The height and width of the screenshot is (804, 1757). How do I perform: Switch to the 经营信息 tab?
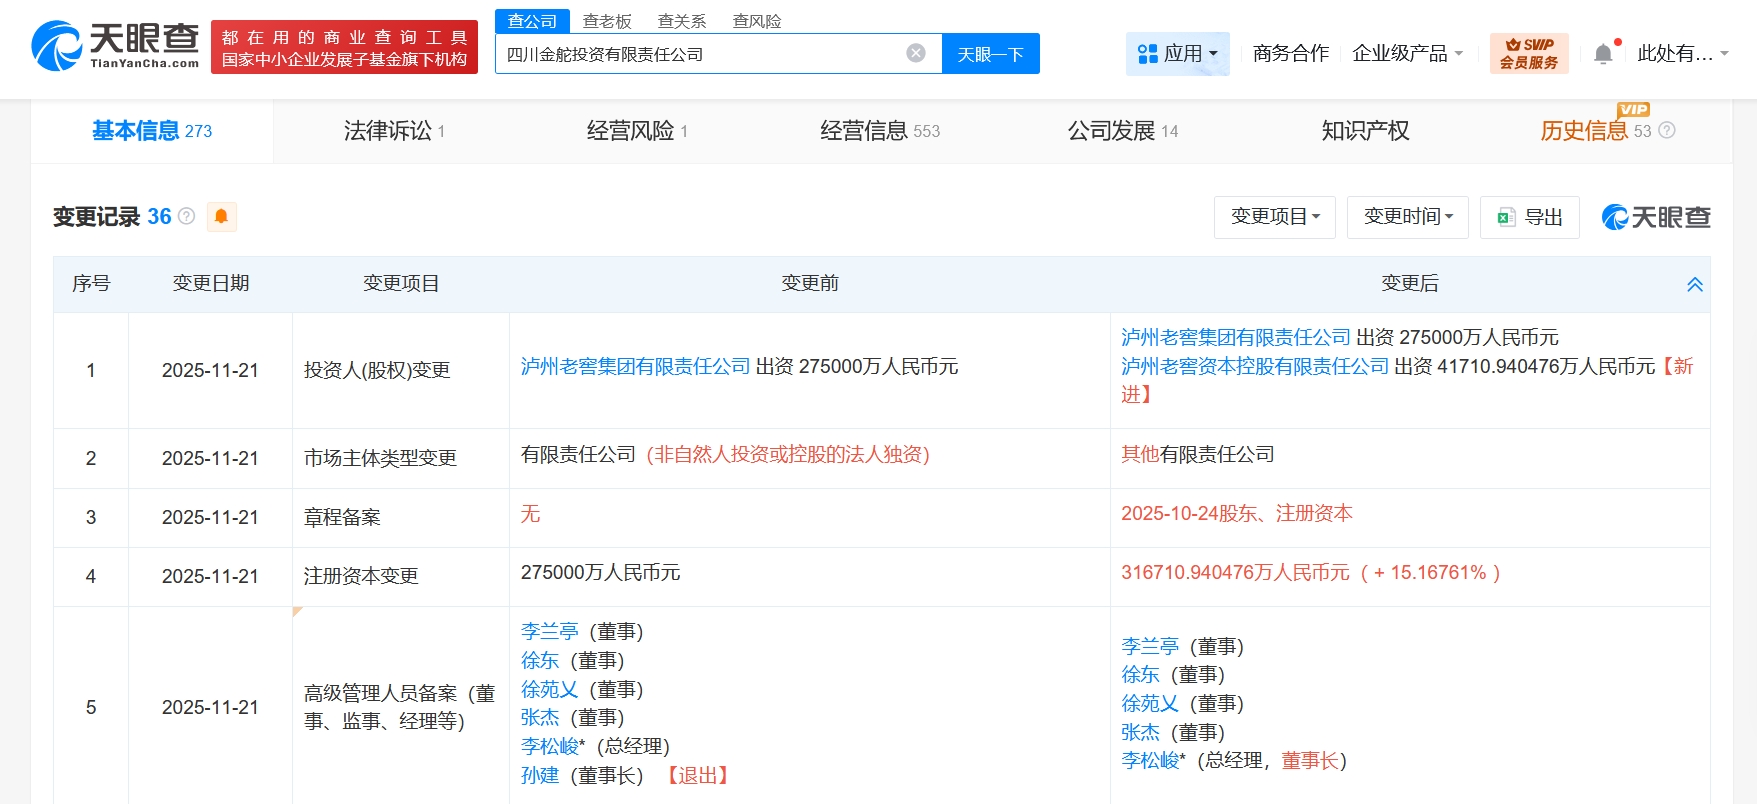click(879, 131)
